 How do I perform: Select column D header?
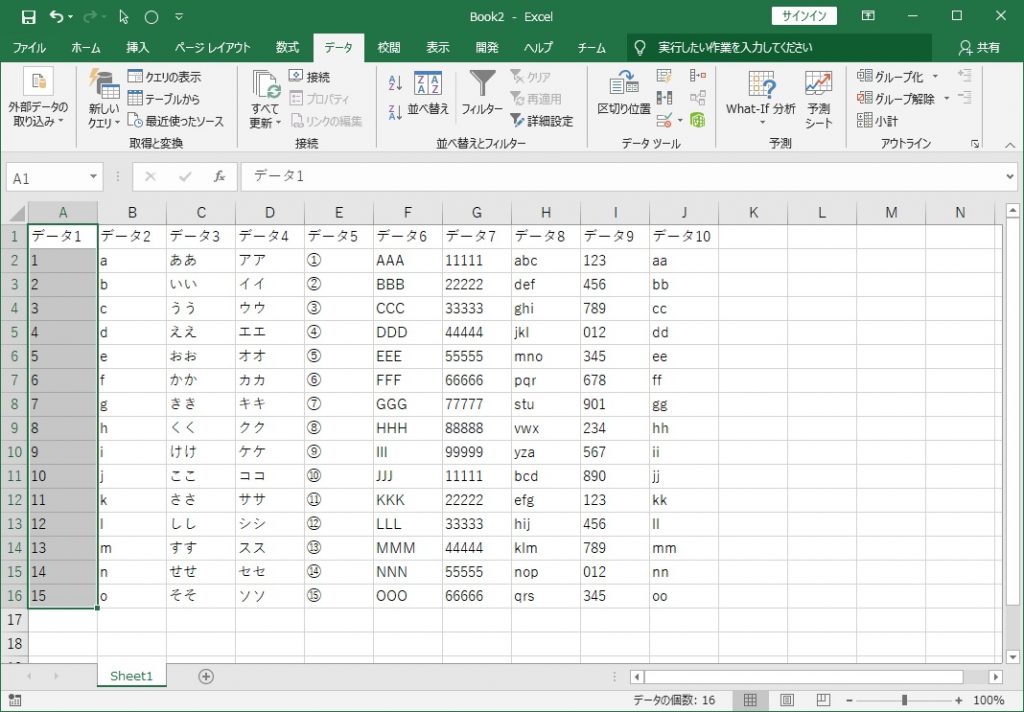pyautogui.click(x=270, y=213)
